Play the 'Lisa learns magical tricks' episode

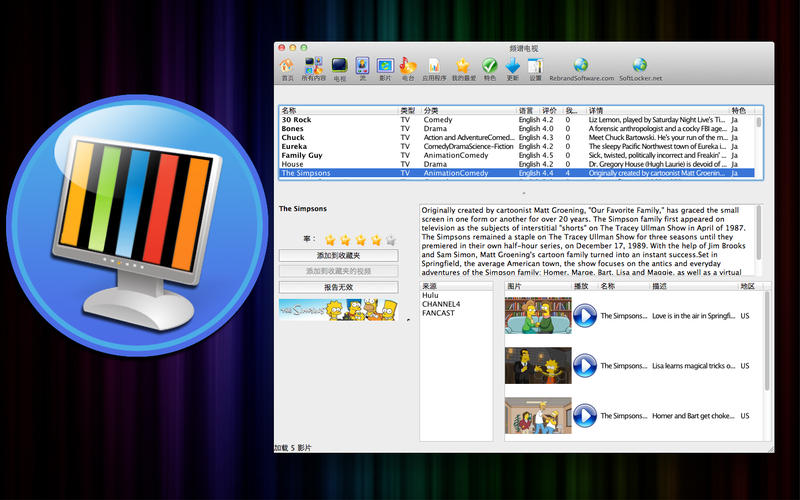coord(585,366)
